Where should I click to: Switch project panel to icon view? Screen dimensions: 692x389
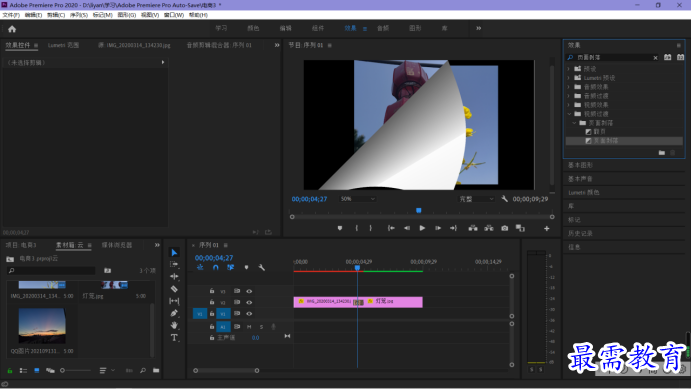(37, 370)
